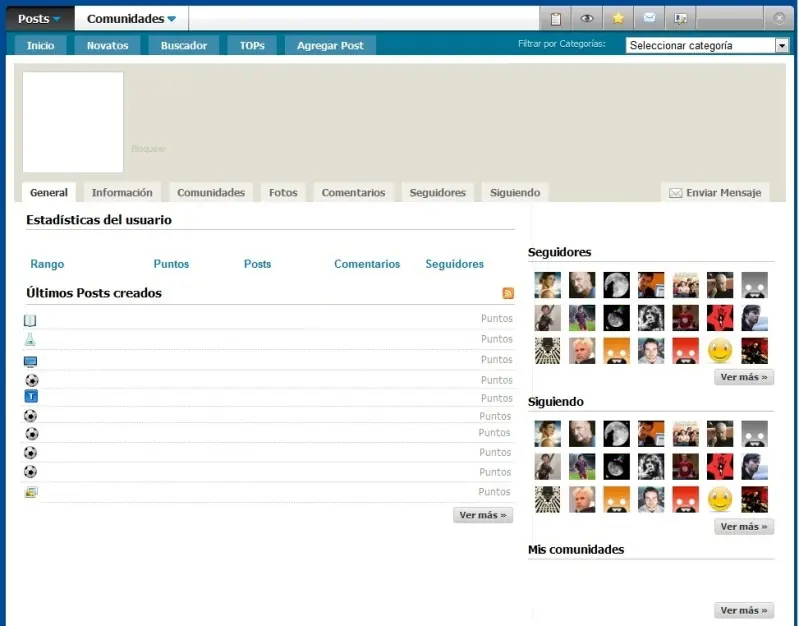Image resolution: width=799 pixels, height=626 pixels.
Task: Switch to the Buscador tab
Action: tap(184, 45)
